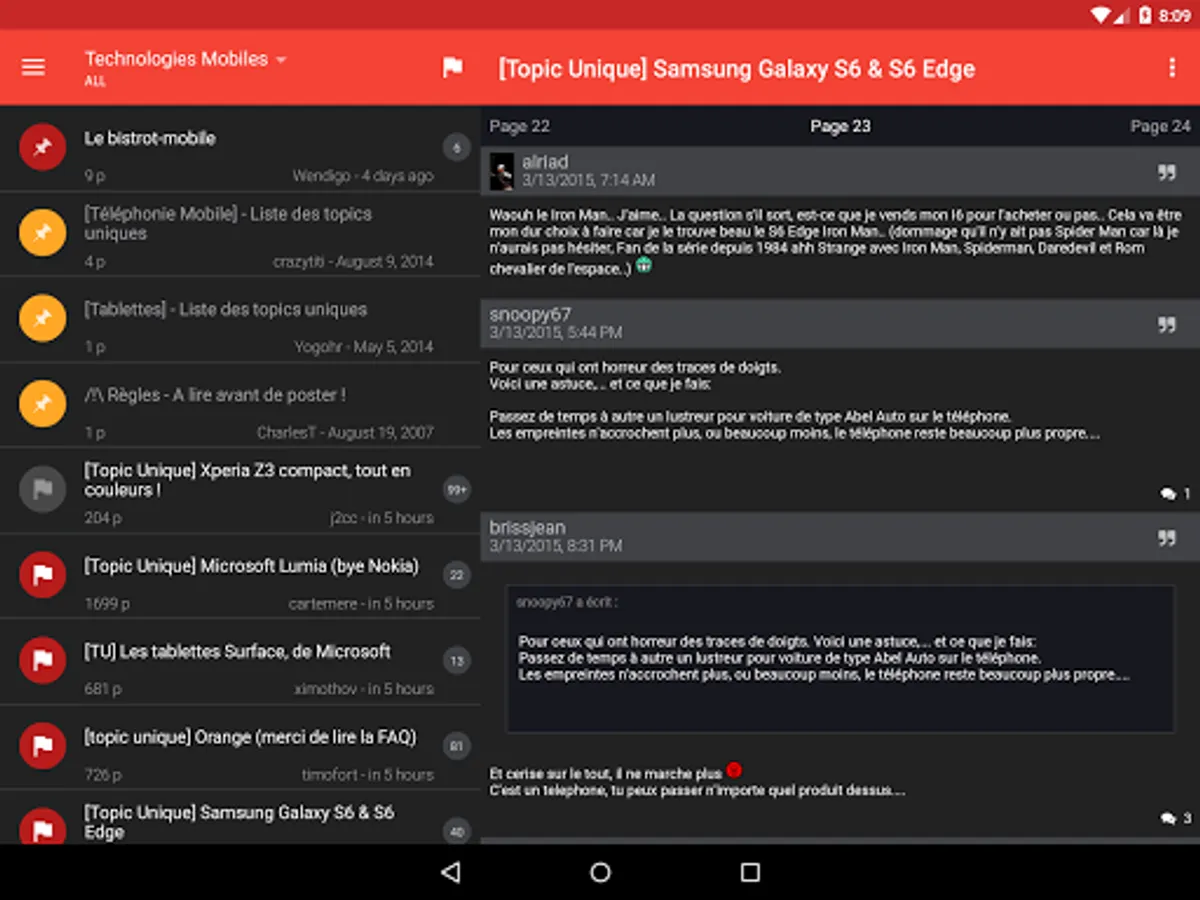Open Xperia Z3 compact, tout en couleurs topic
This screenshot has height=900, width=1200.
point(240,491)
